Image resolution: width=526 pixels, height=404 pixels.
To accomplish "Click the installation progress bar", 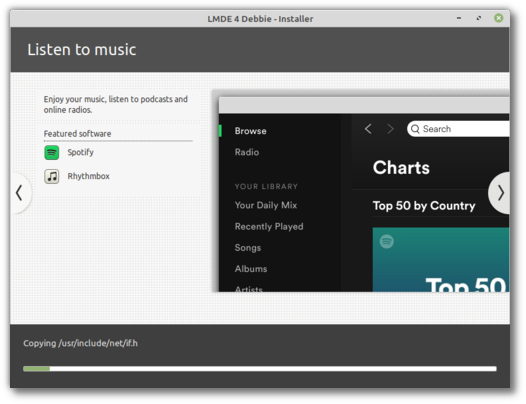I will 260,369.
